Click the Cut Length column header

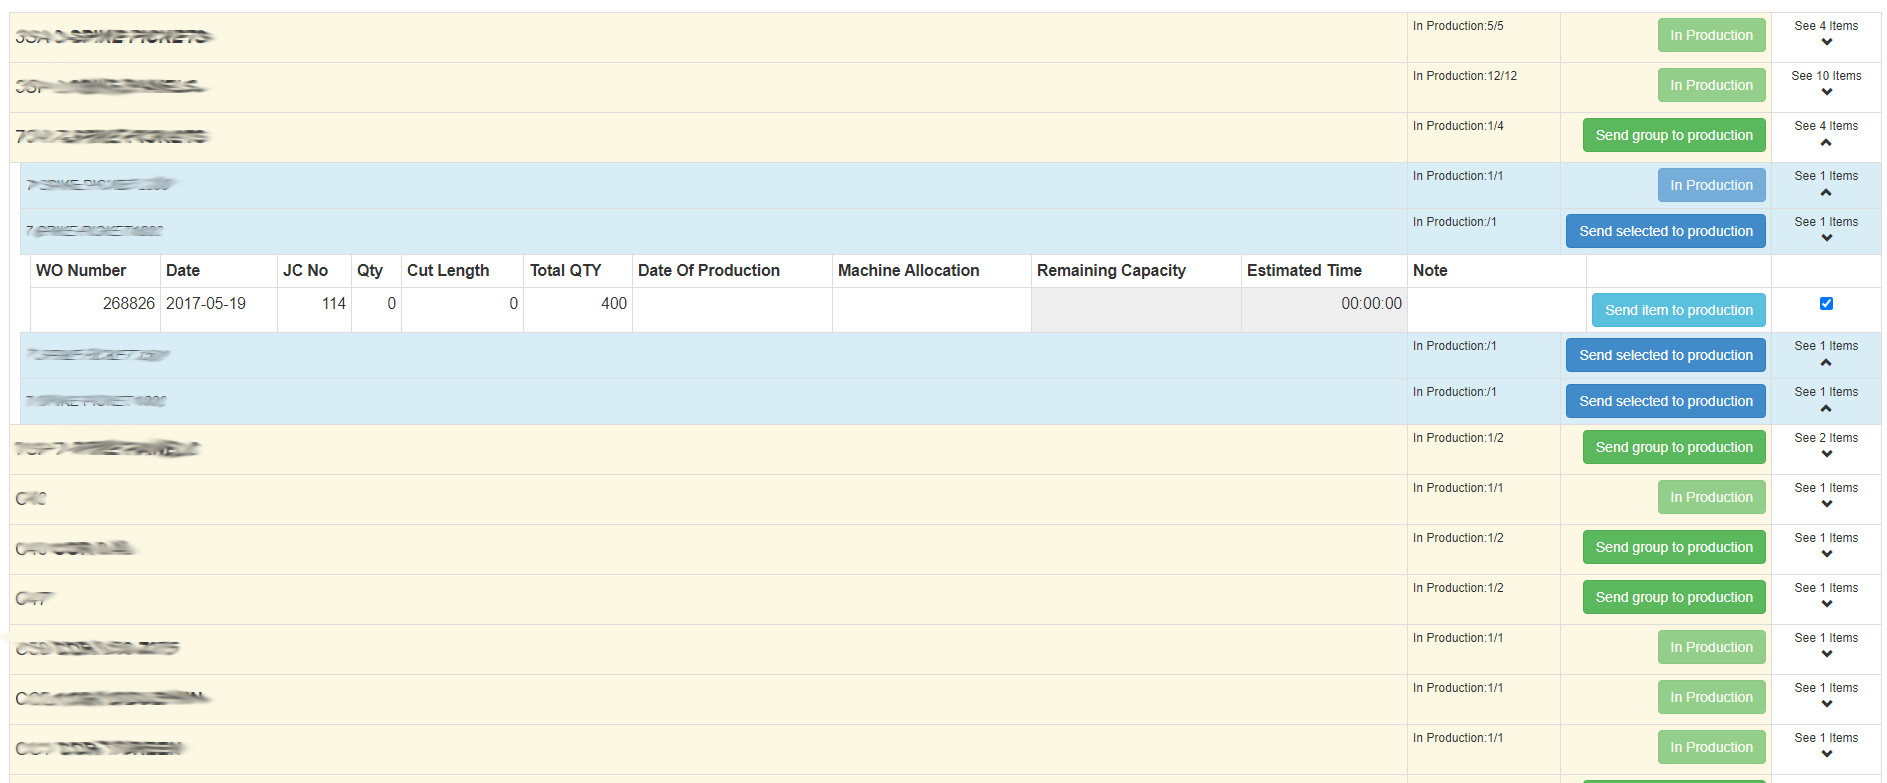tap(448, 271)
